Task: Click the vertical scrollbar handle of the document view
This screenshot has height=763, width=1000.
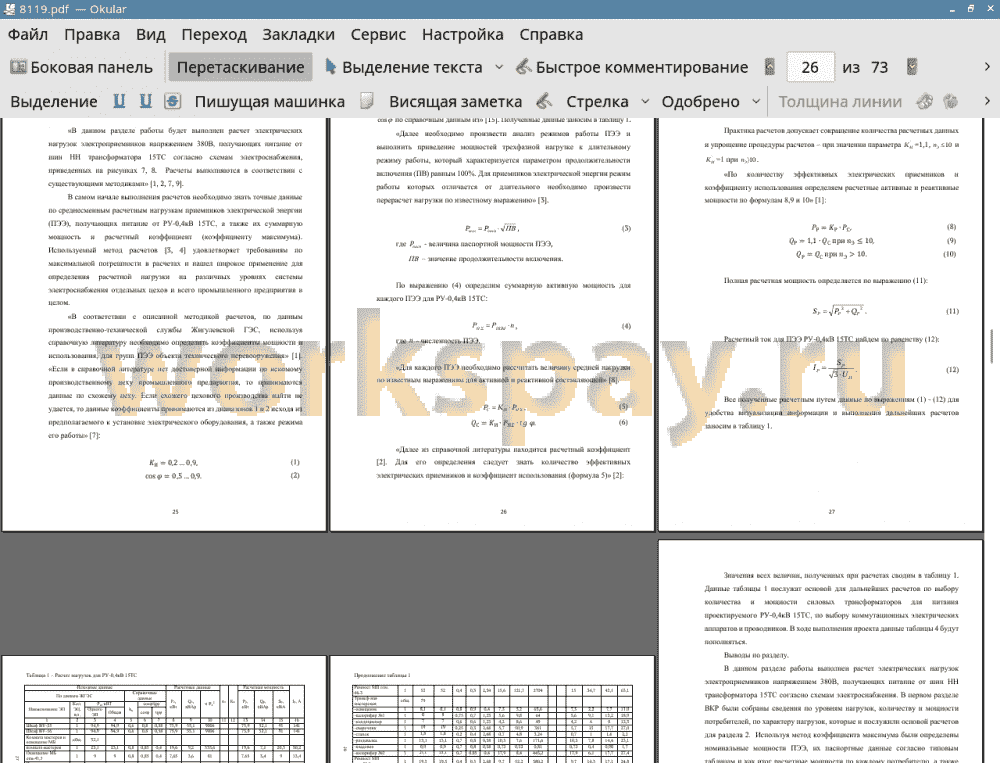Action: click(x=992, y=347)
